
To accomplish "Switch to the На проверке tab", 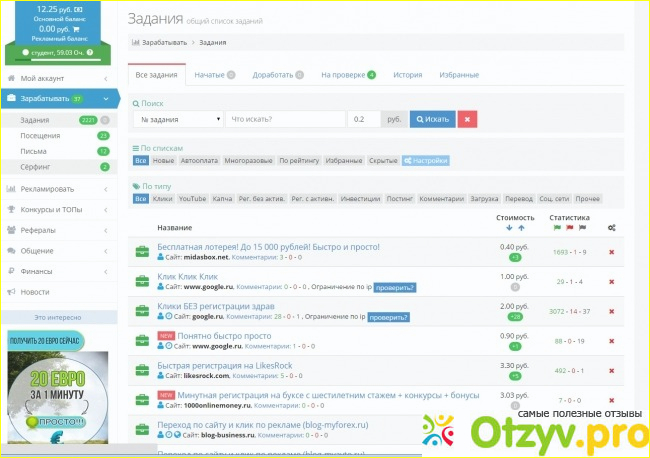I will tap(347, 74).
